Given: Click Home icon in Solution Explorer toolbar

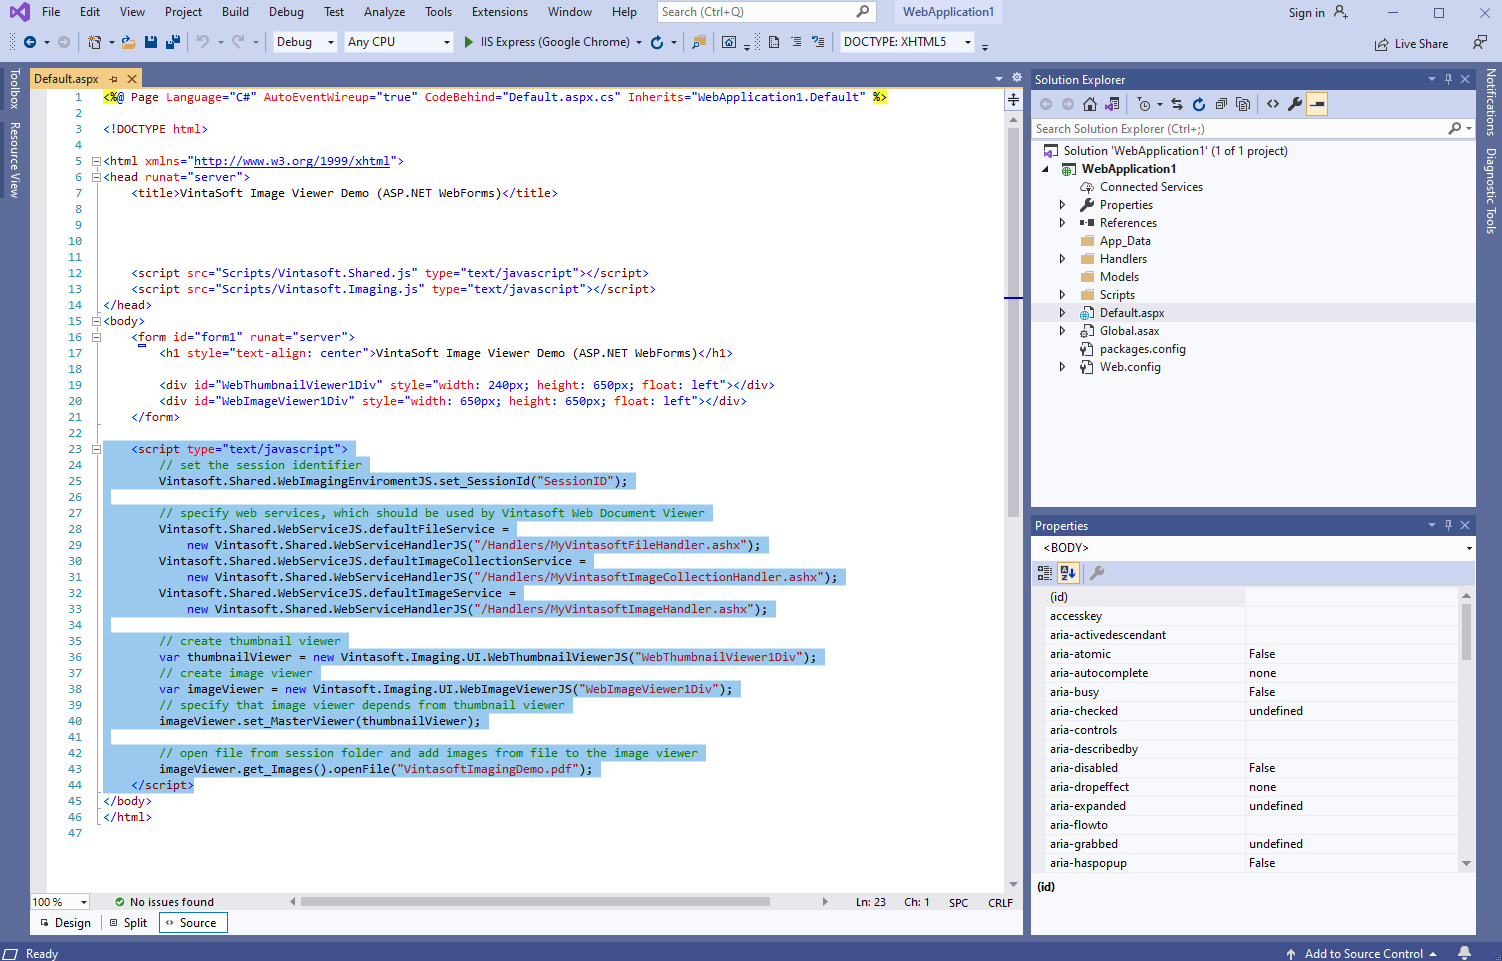Looking at the screenshot, I should (1090, 104).
